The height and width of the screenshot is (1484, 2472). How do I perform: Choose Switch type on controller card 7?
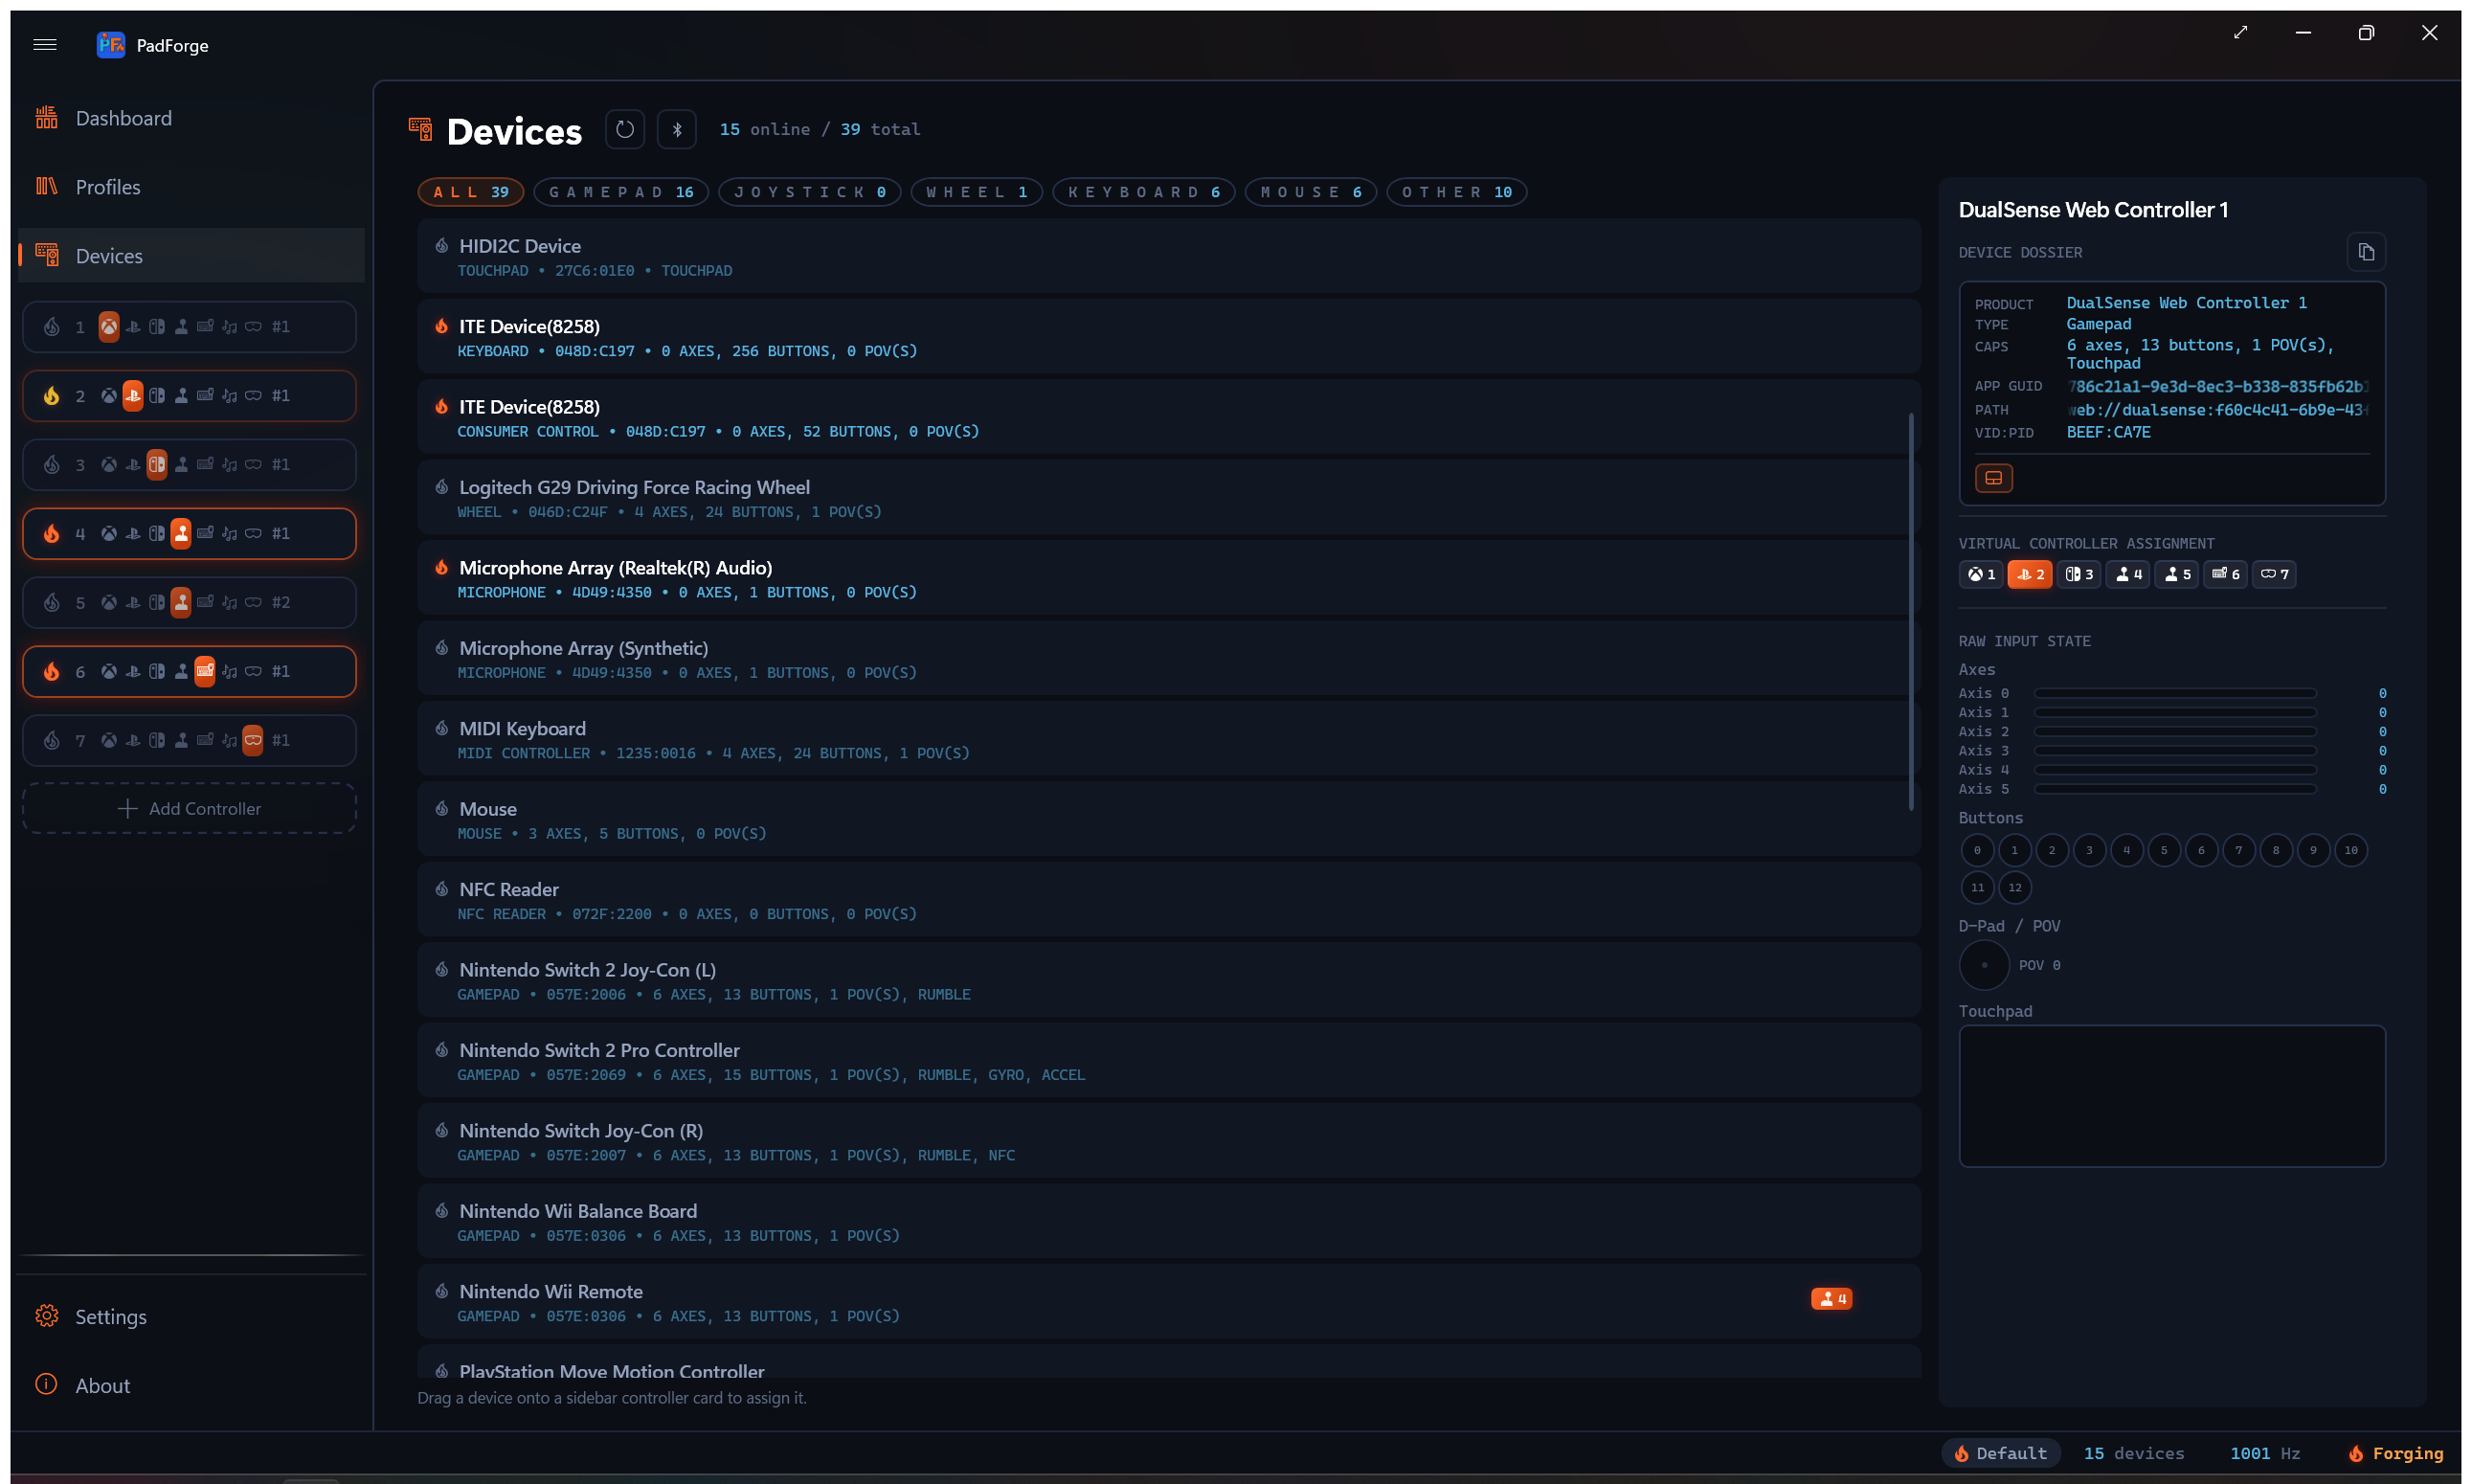click(x=157, y=740)
